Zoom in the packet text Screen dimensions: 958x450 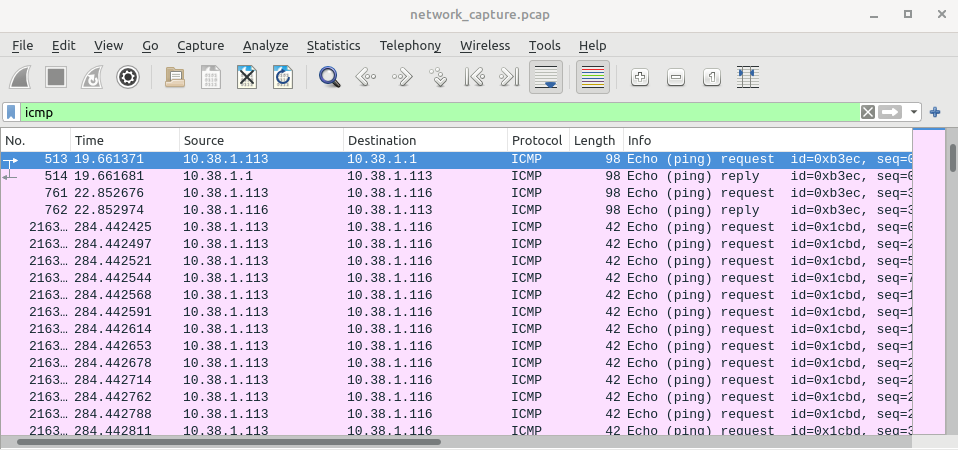640,78
